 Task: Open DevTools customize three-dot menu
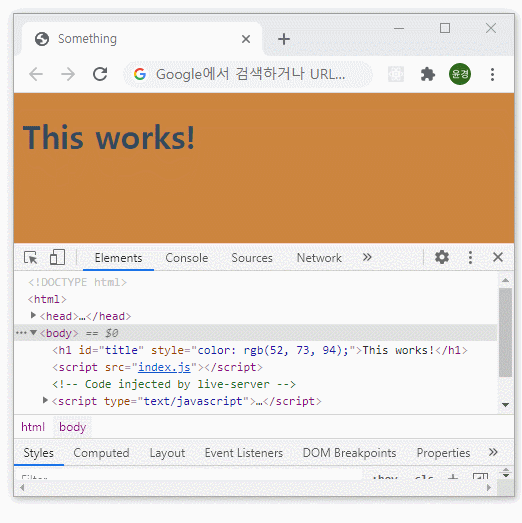point(470,257)
